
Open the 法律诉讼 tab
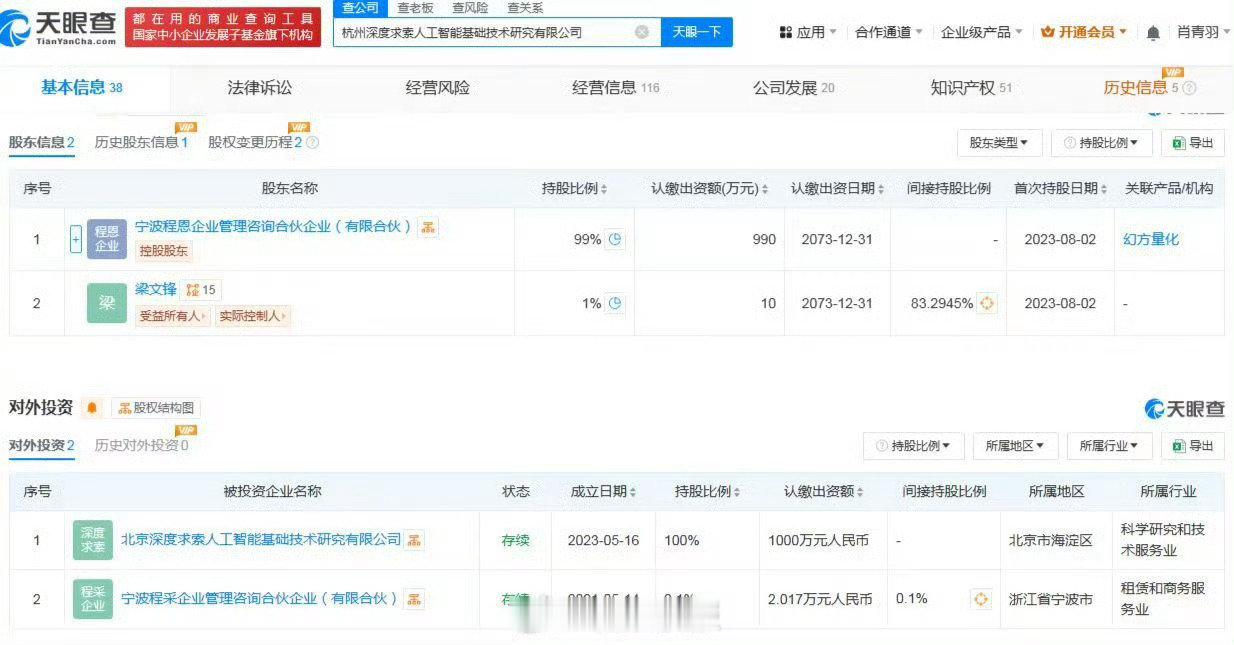tap(260, 88)
